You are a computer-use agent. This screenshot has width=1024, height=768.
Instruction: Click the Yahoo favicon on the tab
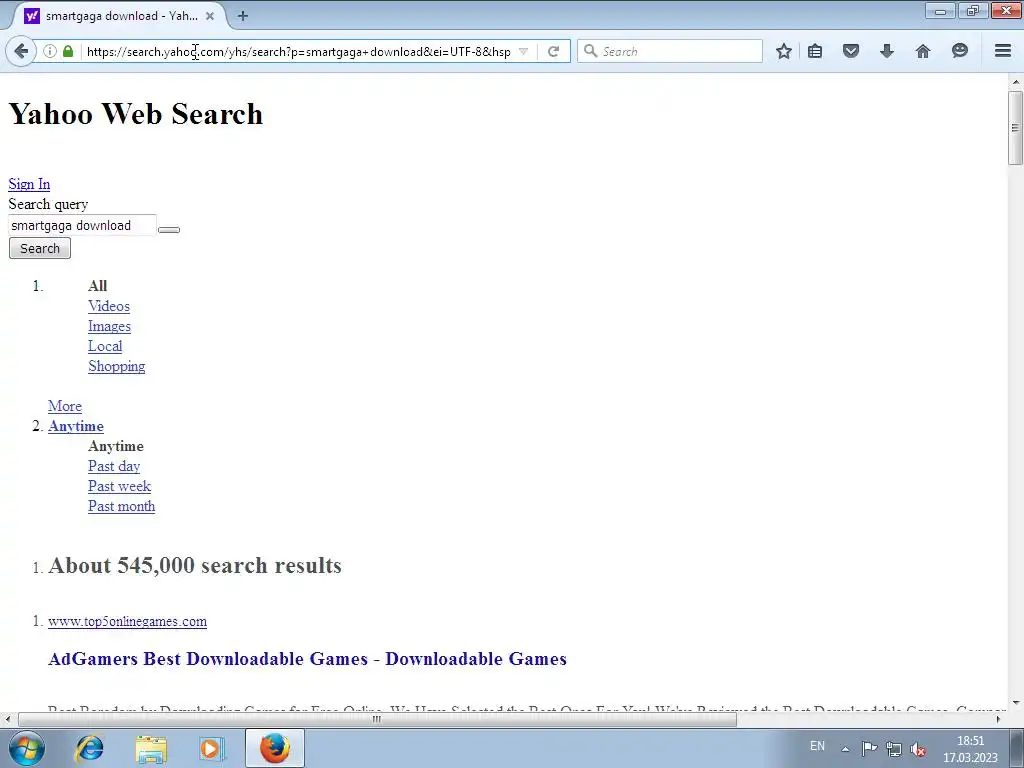[31, 16]
